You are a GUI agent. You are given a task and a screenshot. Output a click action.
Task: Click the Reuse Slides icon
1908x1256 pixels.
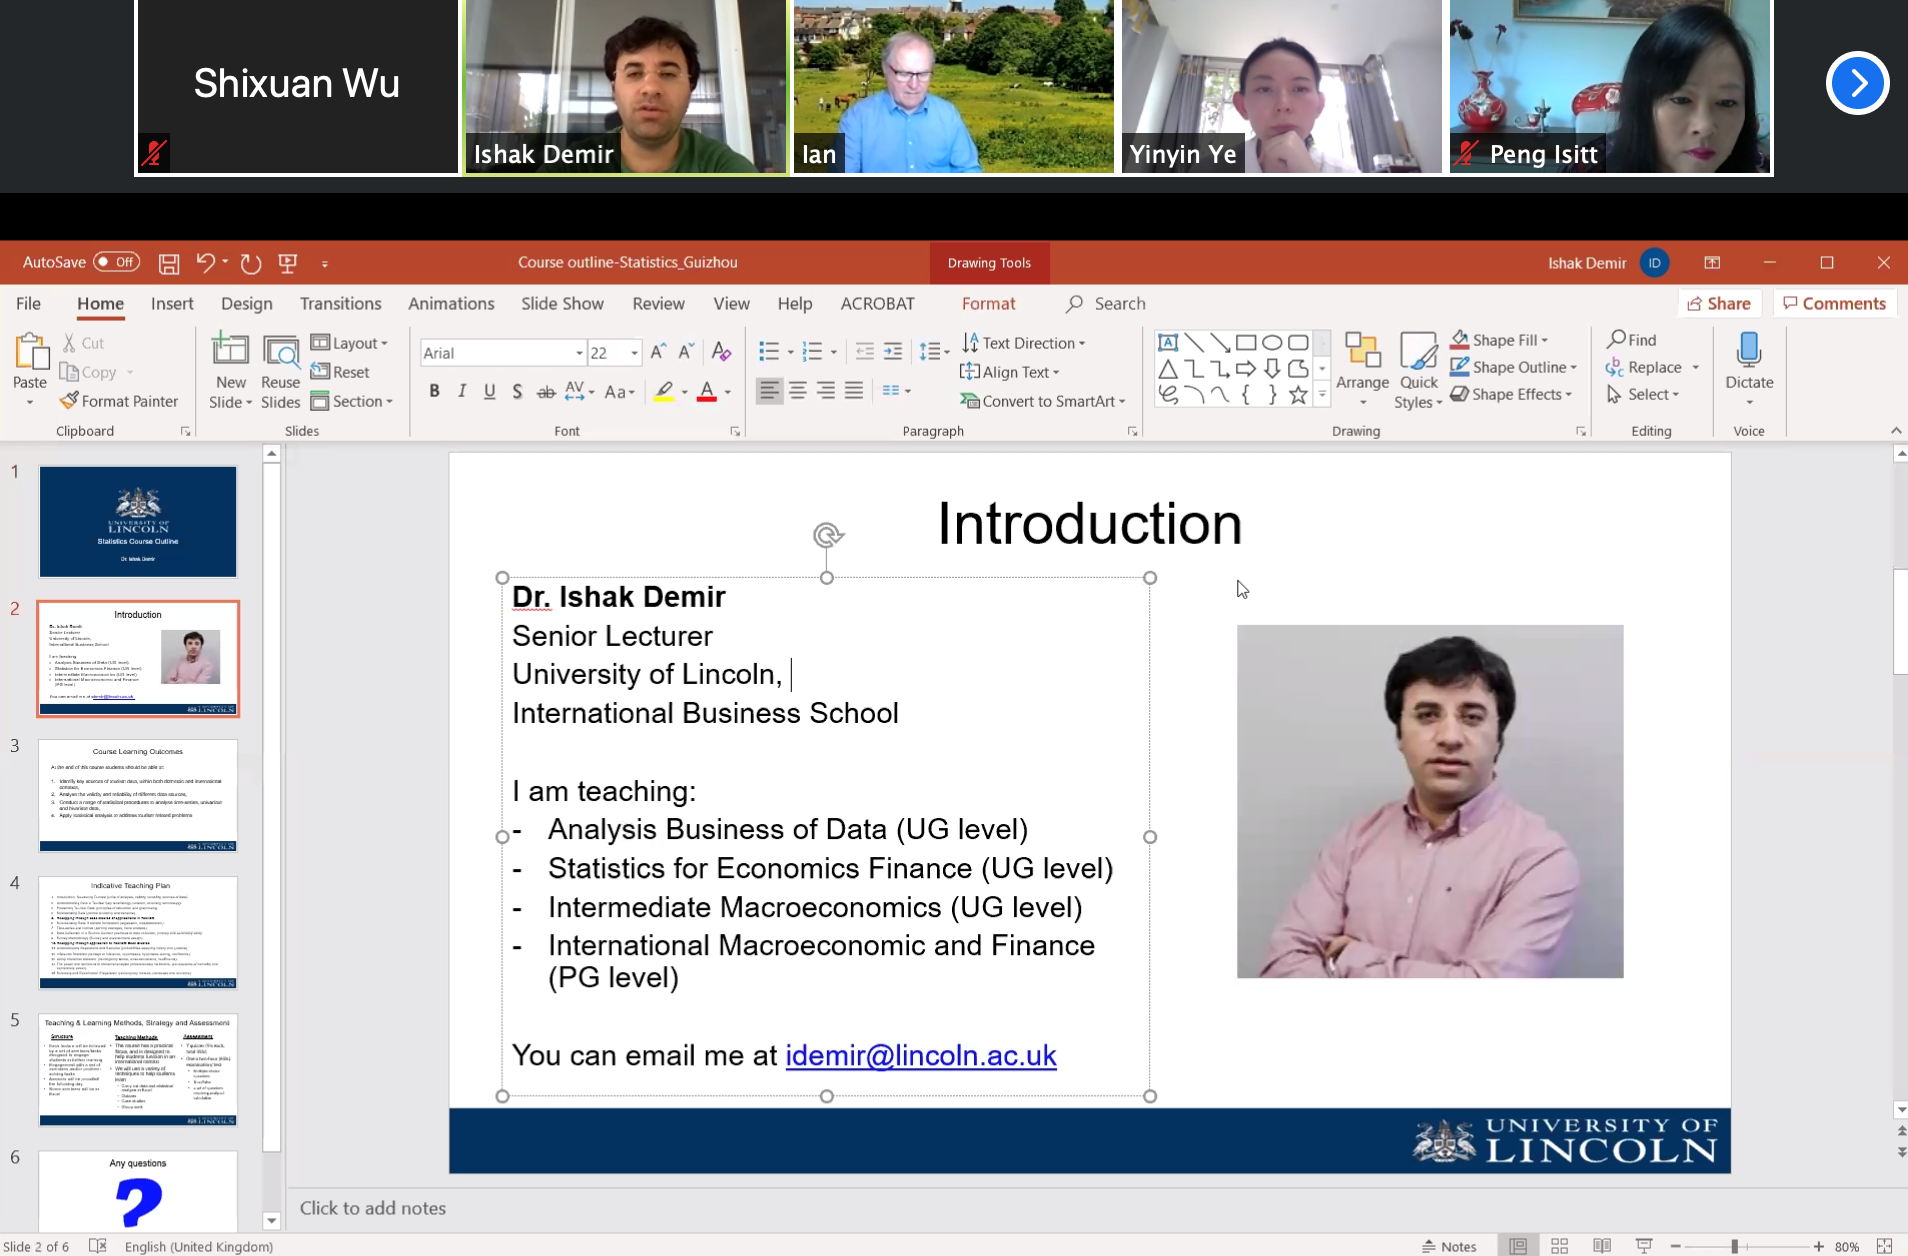click(x=281, y=350)
